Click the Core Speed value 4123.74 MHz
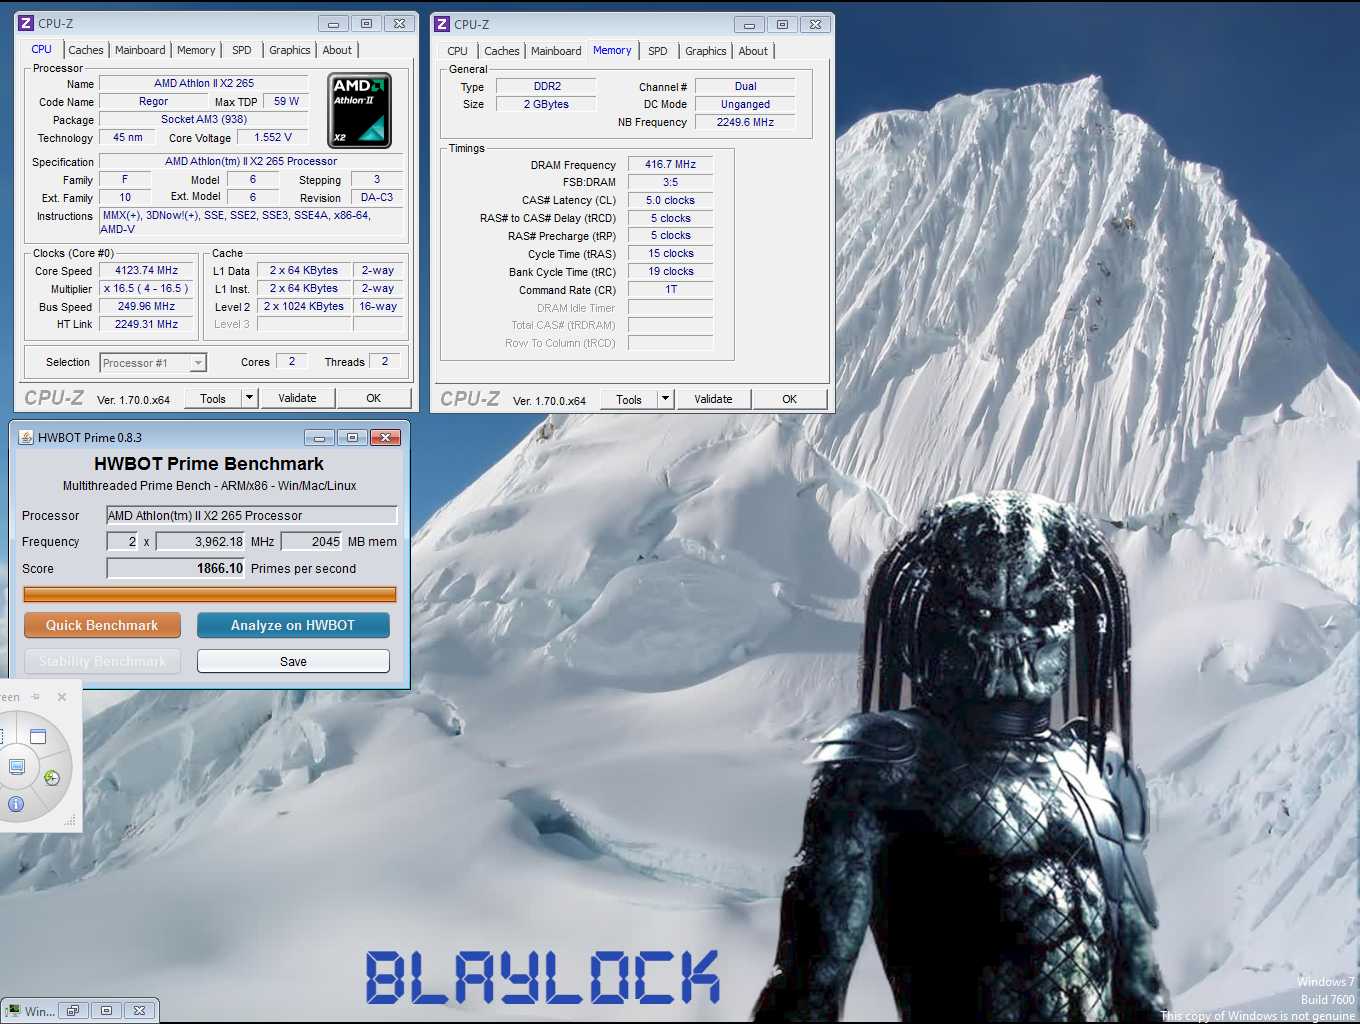 [x=146, y=270]
